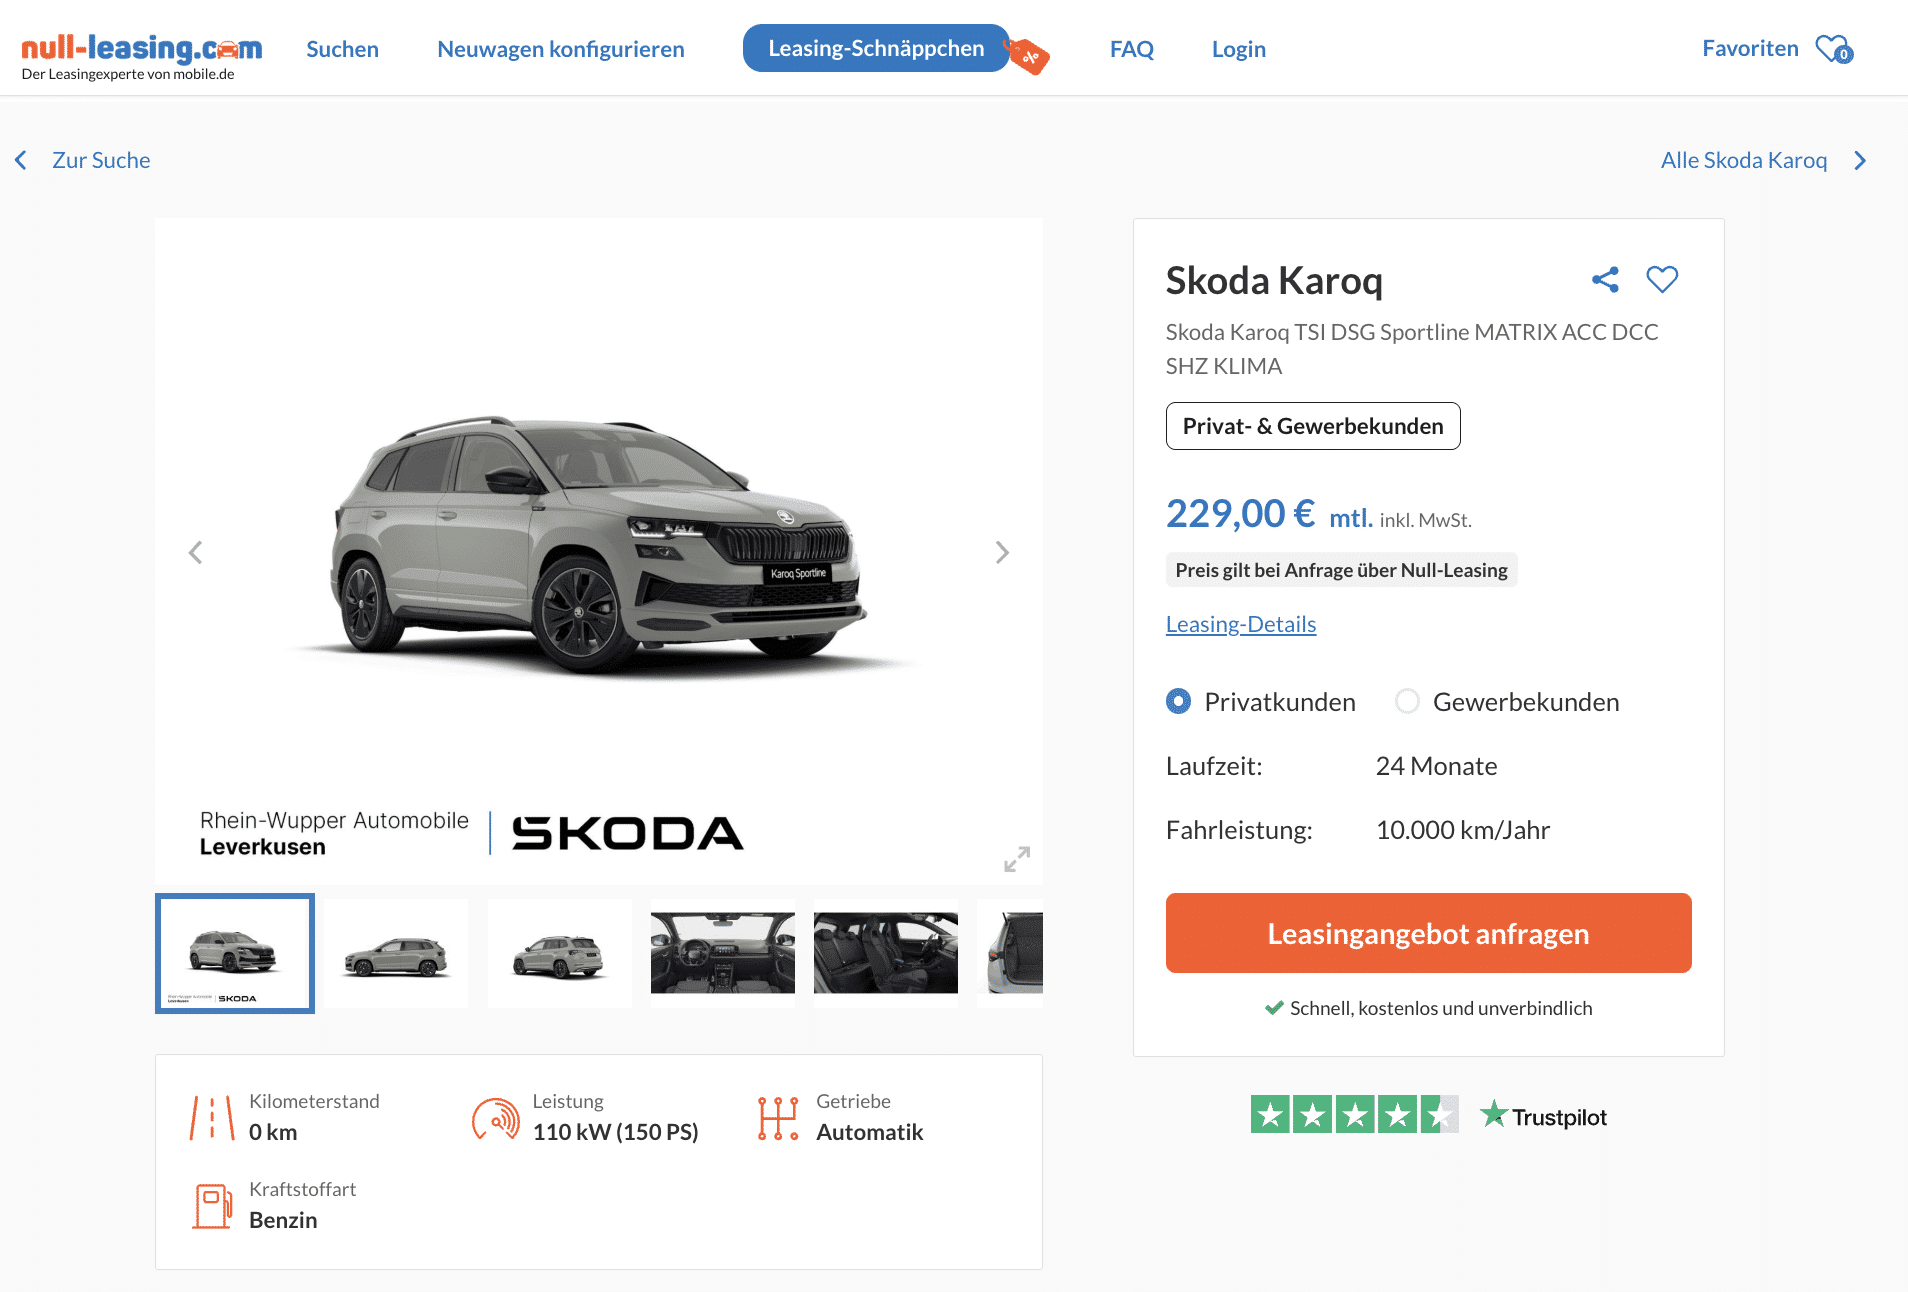Click the Getriebe gearshift icon
The image size is (1908, 1292).
(x=778, y=1118)
